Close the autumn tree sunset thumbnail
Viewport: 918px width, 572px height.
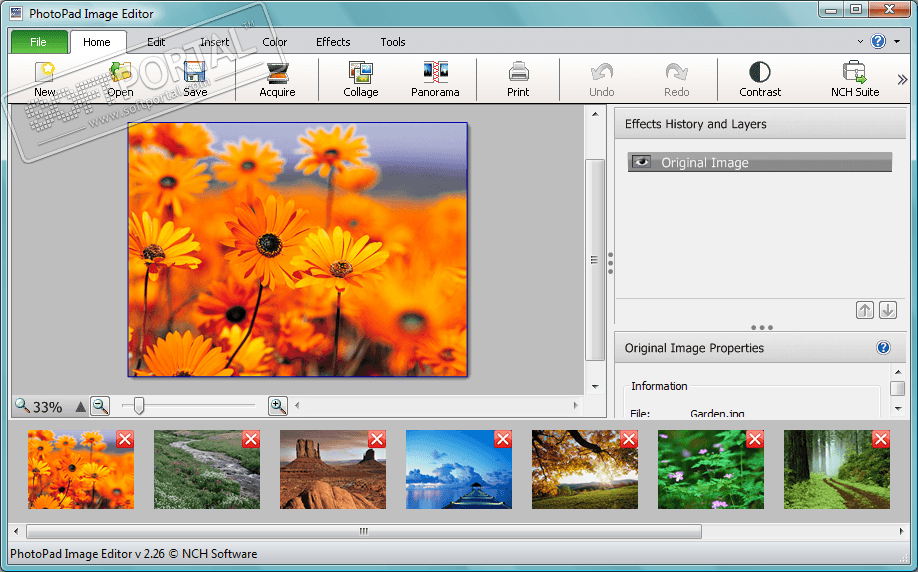(x=629, y=439)
